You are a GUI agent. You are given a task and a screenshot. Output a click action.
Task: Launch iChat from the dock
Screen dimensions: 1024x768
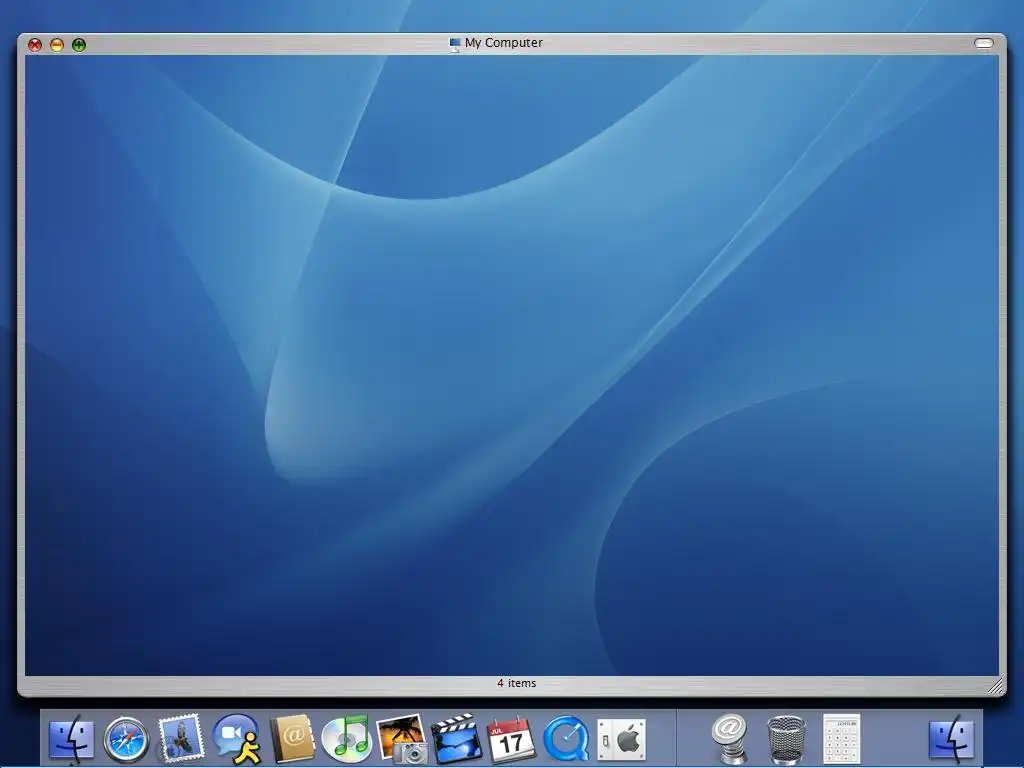click(x=236, y=739)
